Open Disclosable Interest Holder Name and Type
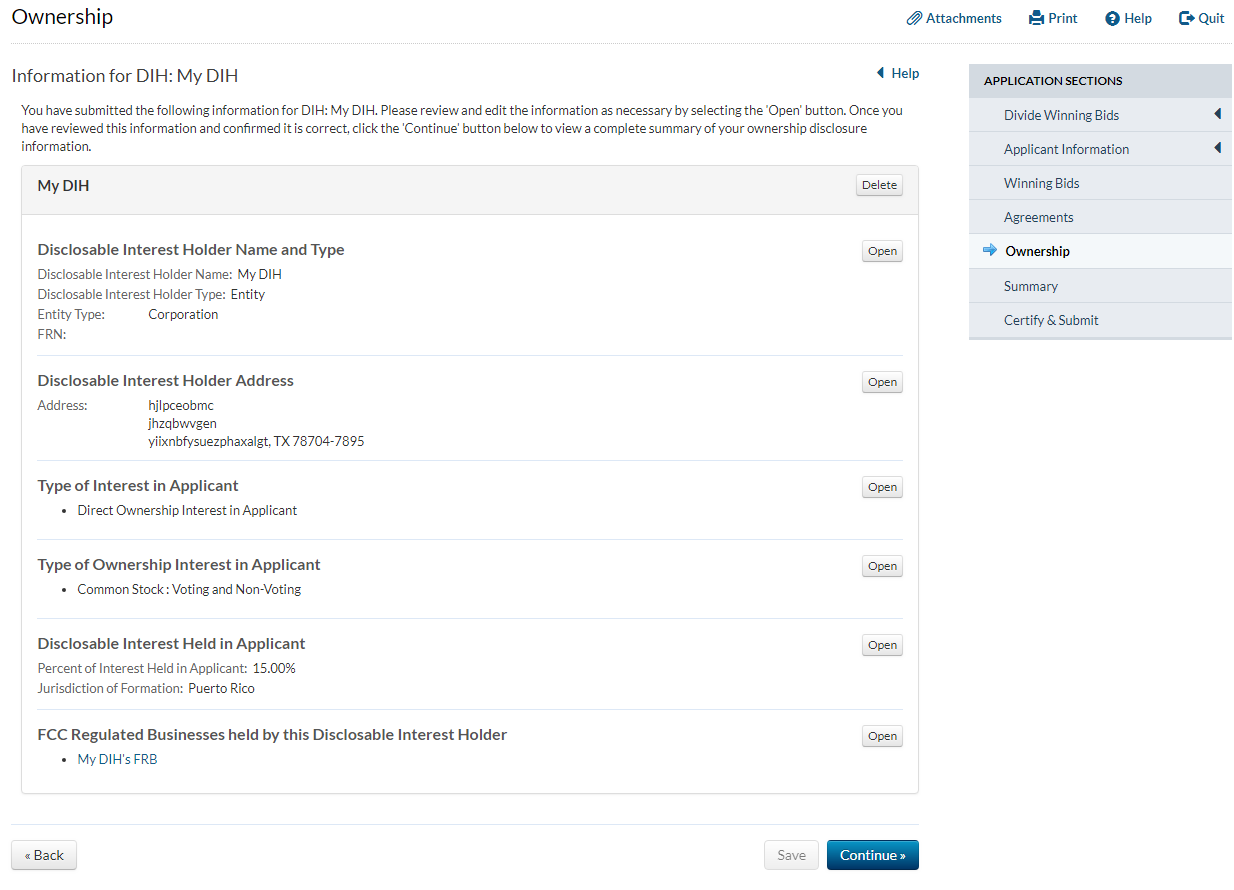The image size is (1234, 890). tap(882, 251)
